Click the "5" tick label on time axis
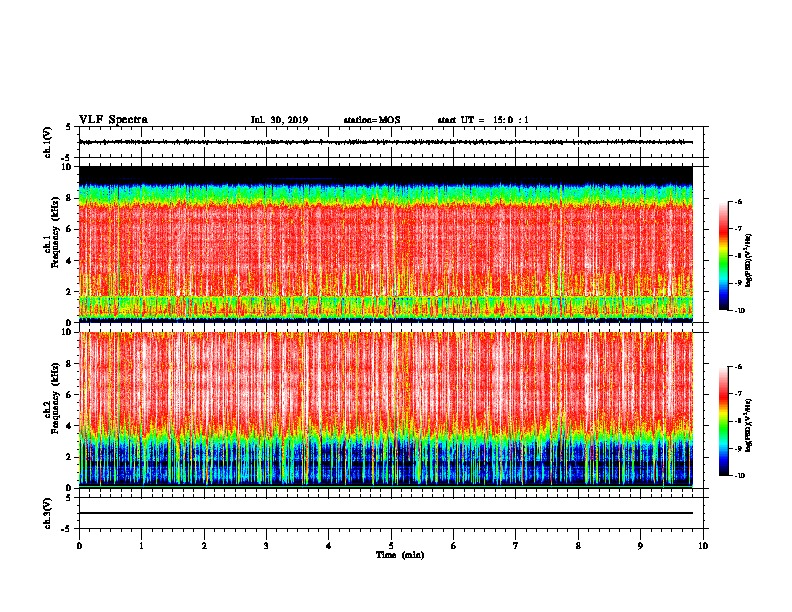This screenshot has height=612, width=792. (391, 546)
